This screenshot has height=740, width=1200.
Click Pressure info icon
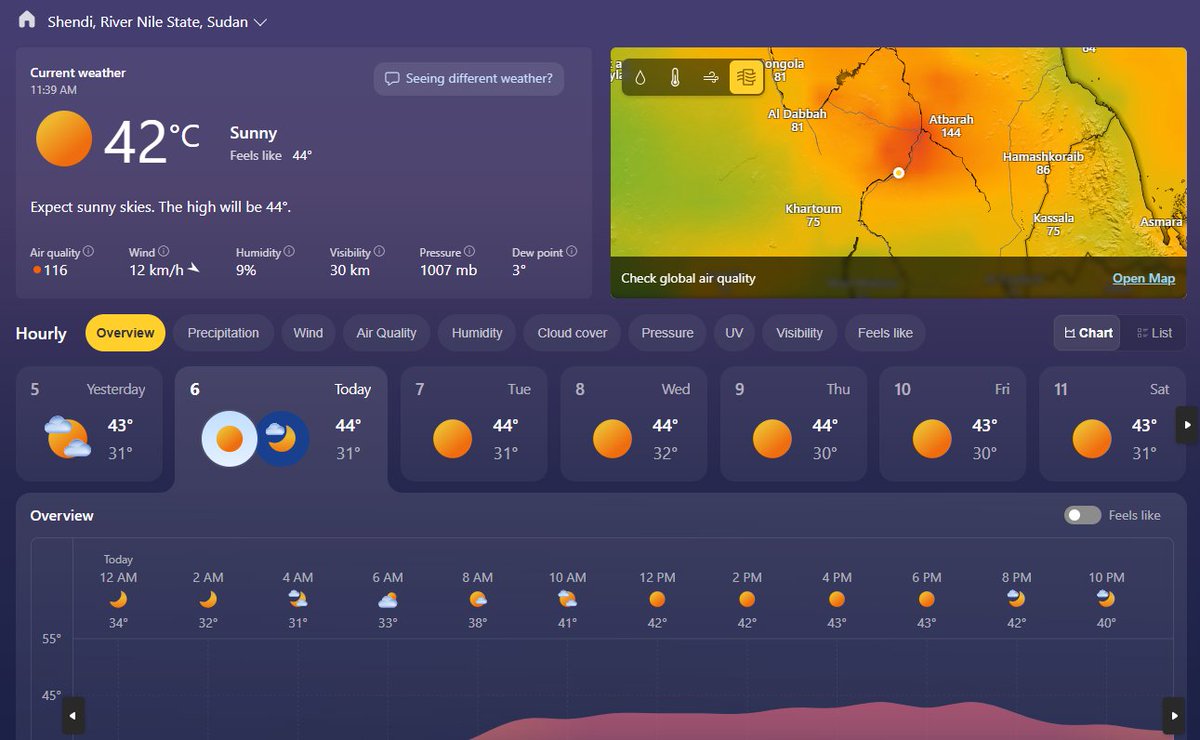pyautogui.click(x=469, y=252)
